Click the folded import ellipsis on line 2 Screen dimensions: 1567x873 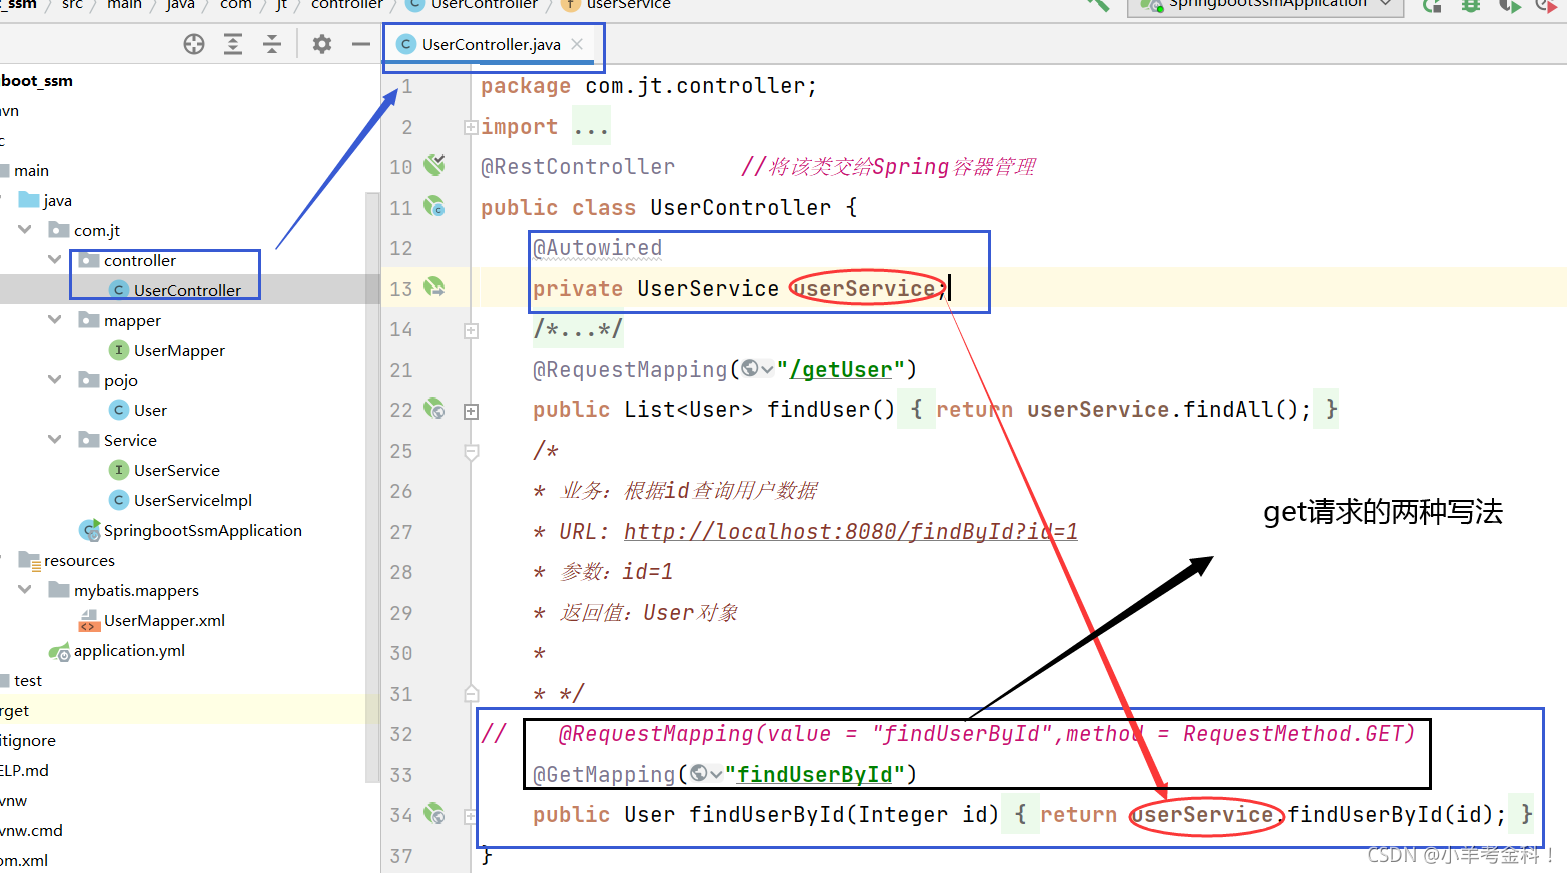(x=591, y=127)
